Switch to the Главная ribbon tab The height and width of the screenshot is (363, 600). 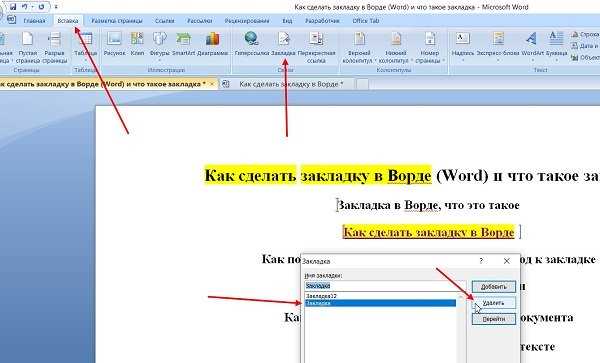tap(34, 21)
